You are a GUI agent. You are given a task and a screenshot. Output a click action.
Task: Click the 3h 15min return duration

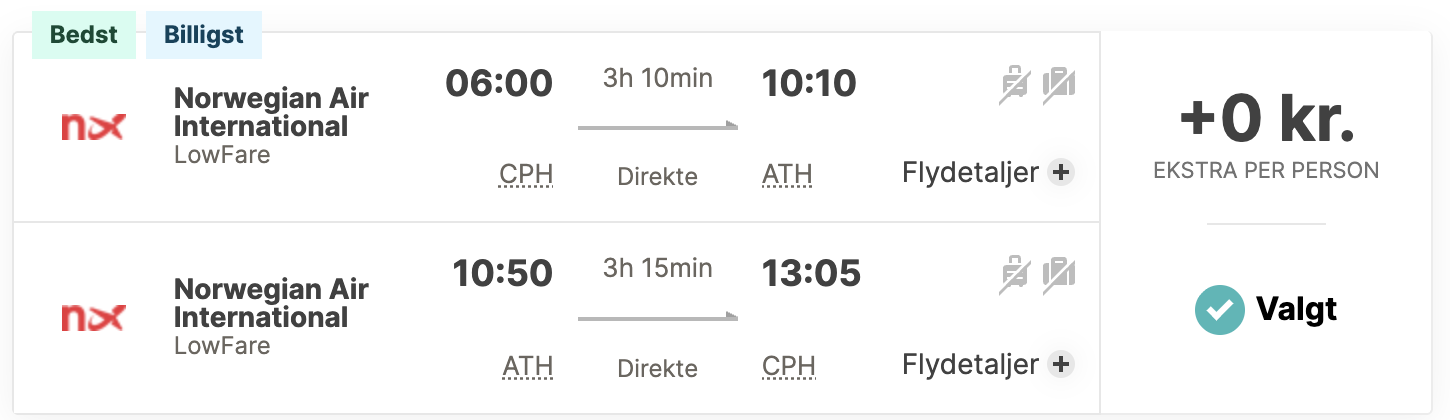[x=657, y=268]
